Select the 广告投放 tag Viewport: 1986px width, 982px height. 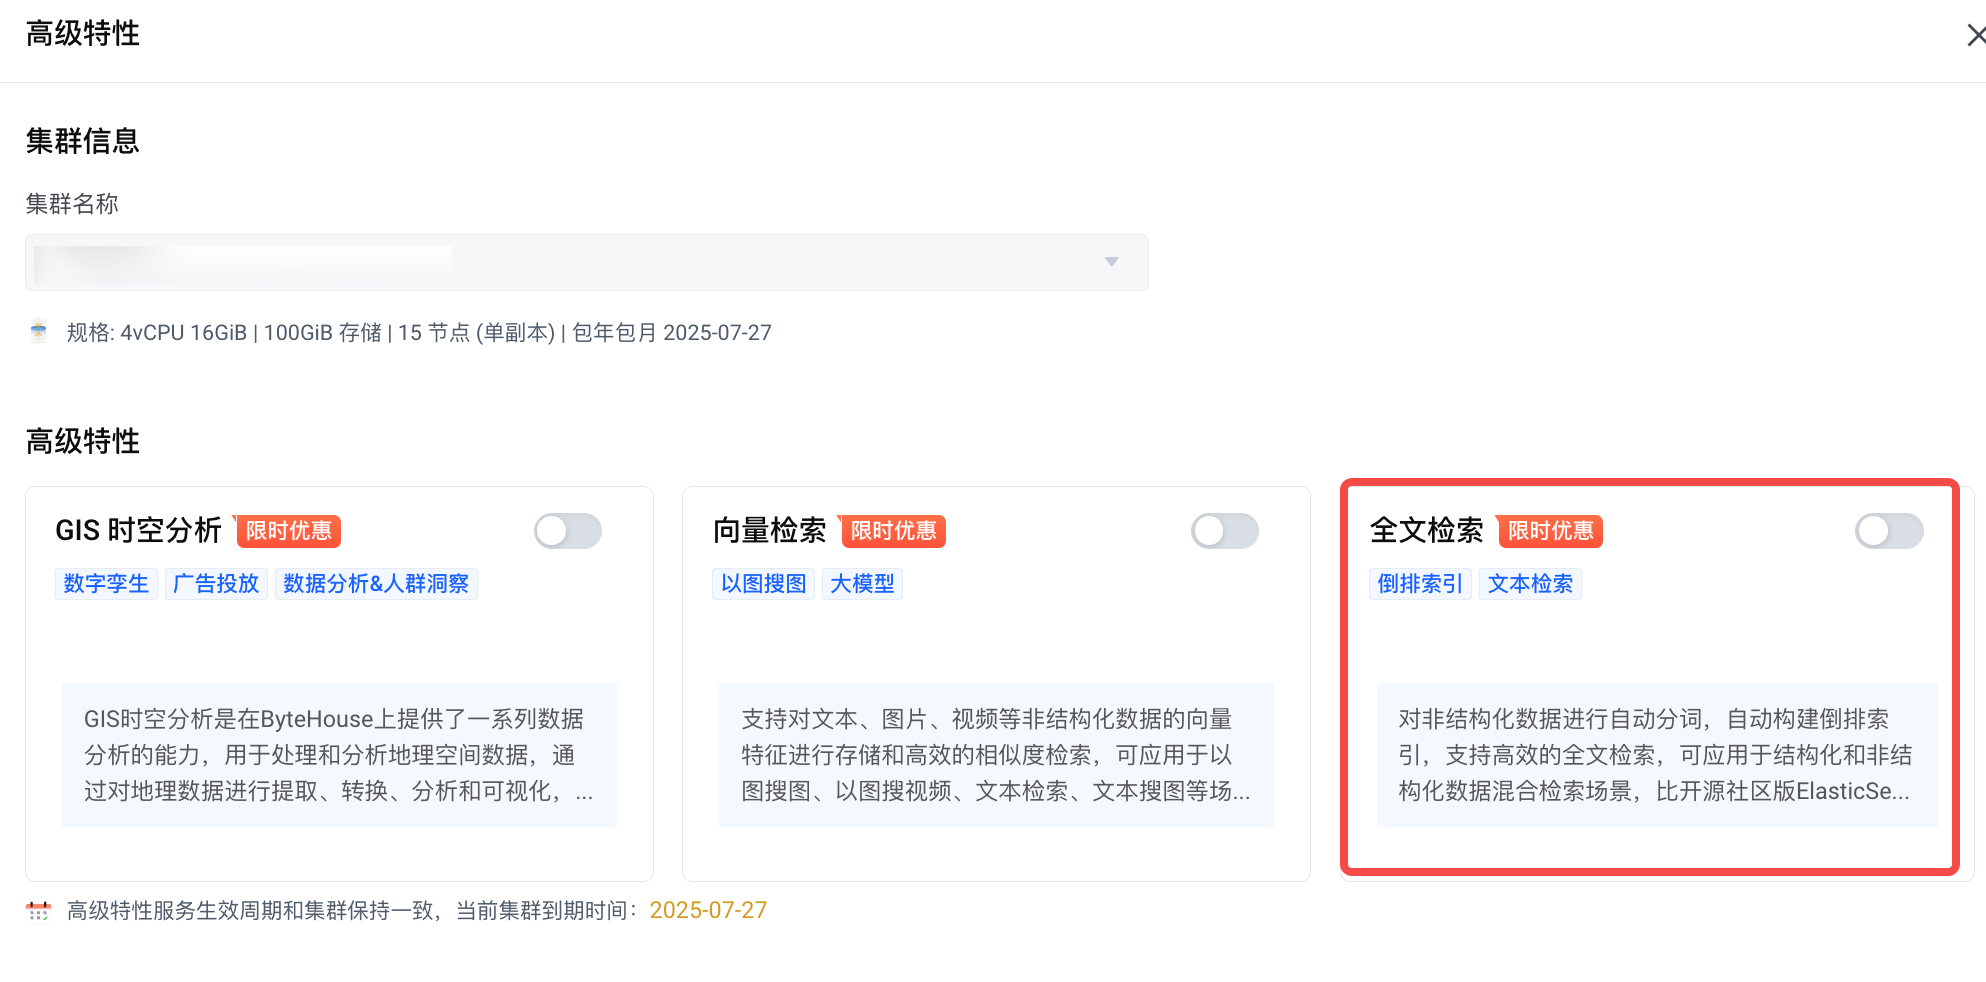pos(216,584)
